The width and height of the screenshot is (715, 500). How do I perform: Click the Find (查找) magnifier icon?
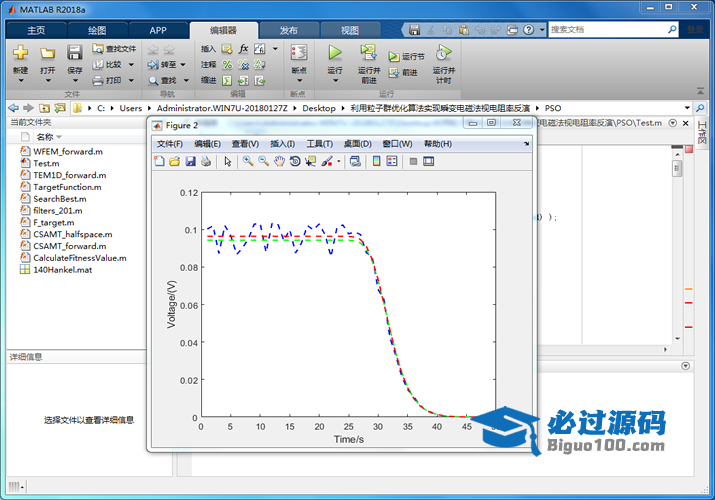pos(153,81)
